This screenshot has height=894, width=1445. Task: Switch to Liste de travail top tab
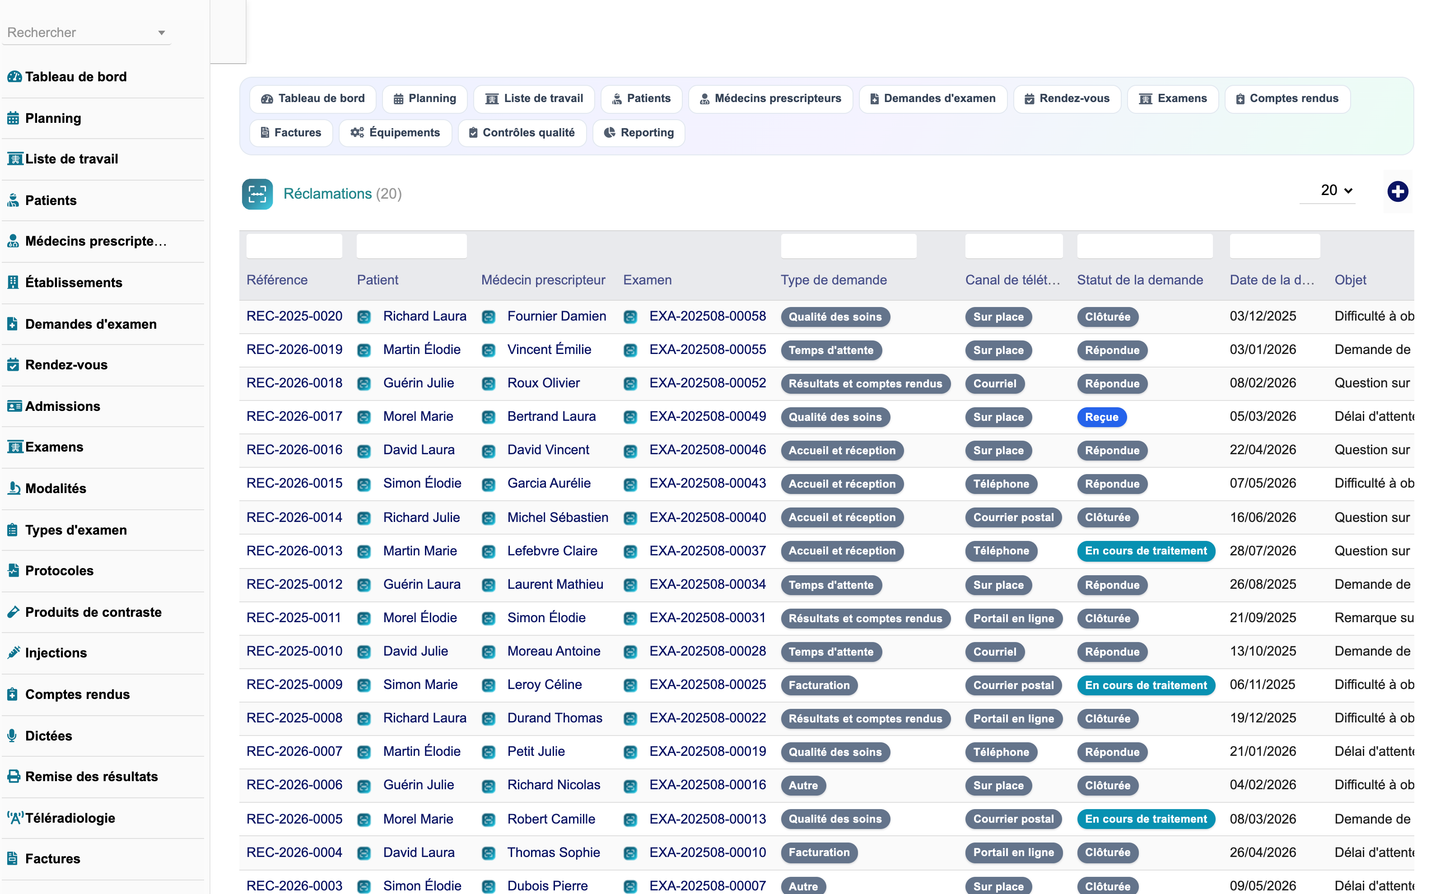tap(534, 99)
